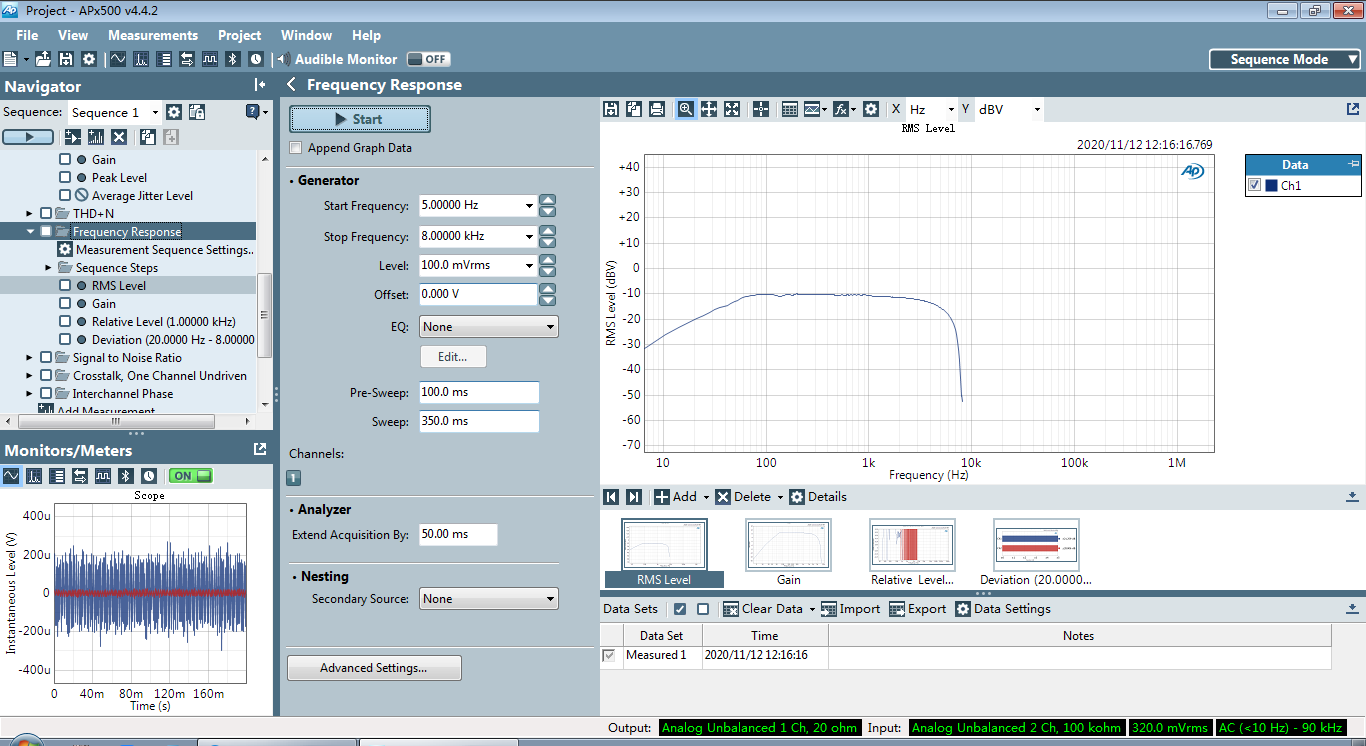Open Advanced Settings...

[x=374, y=668]
